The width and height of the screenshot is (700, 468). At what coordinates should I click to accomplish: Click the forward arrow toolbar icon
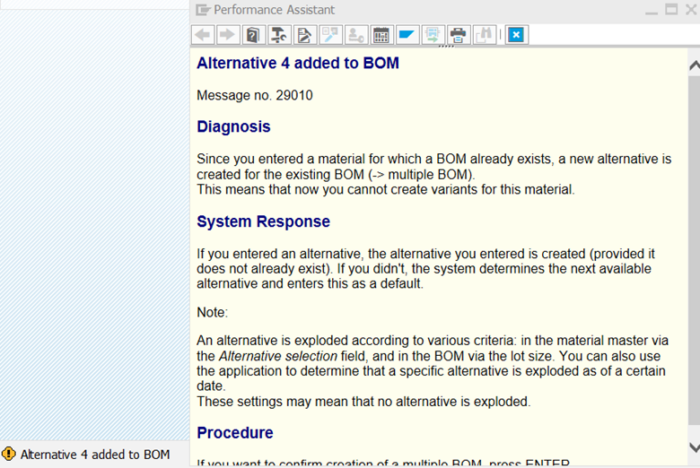click(228, 35)
